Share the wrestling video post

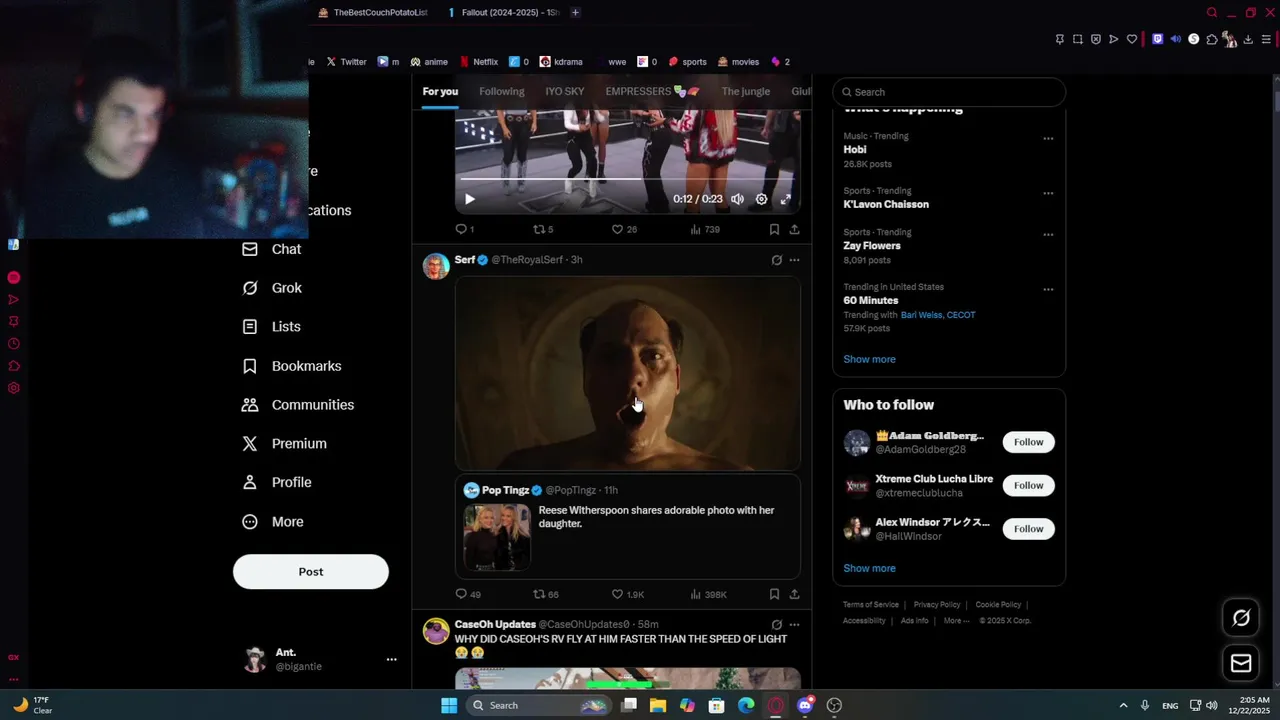794,229
